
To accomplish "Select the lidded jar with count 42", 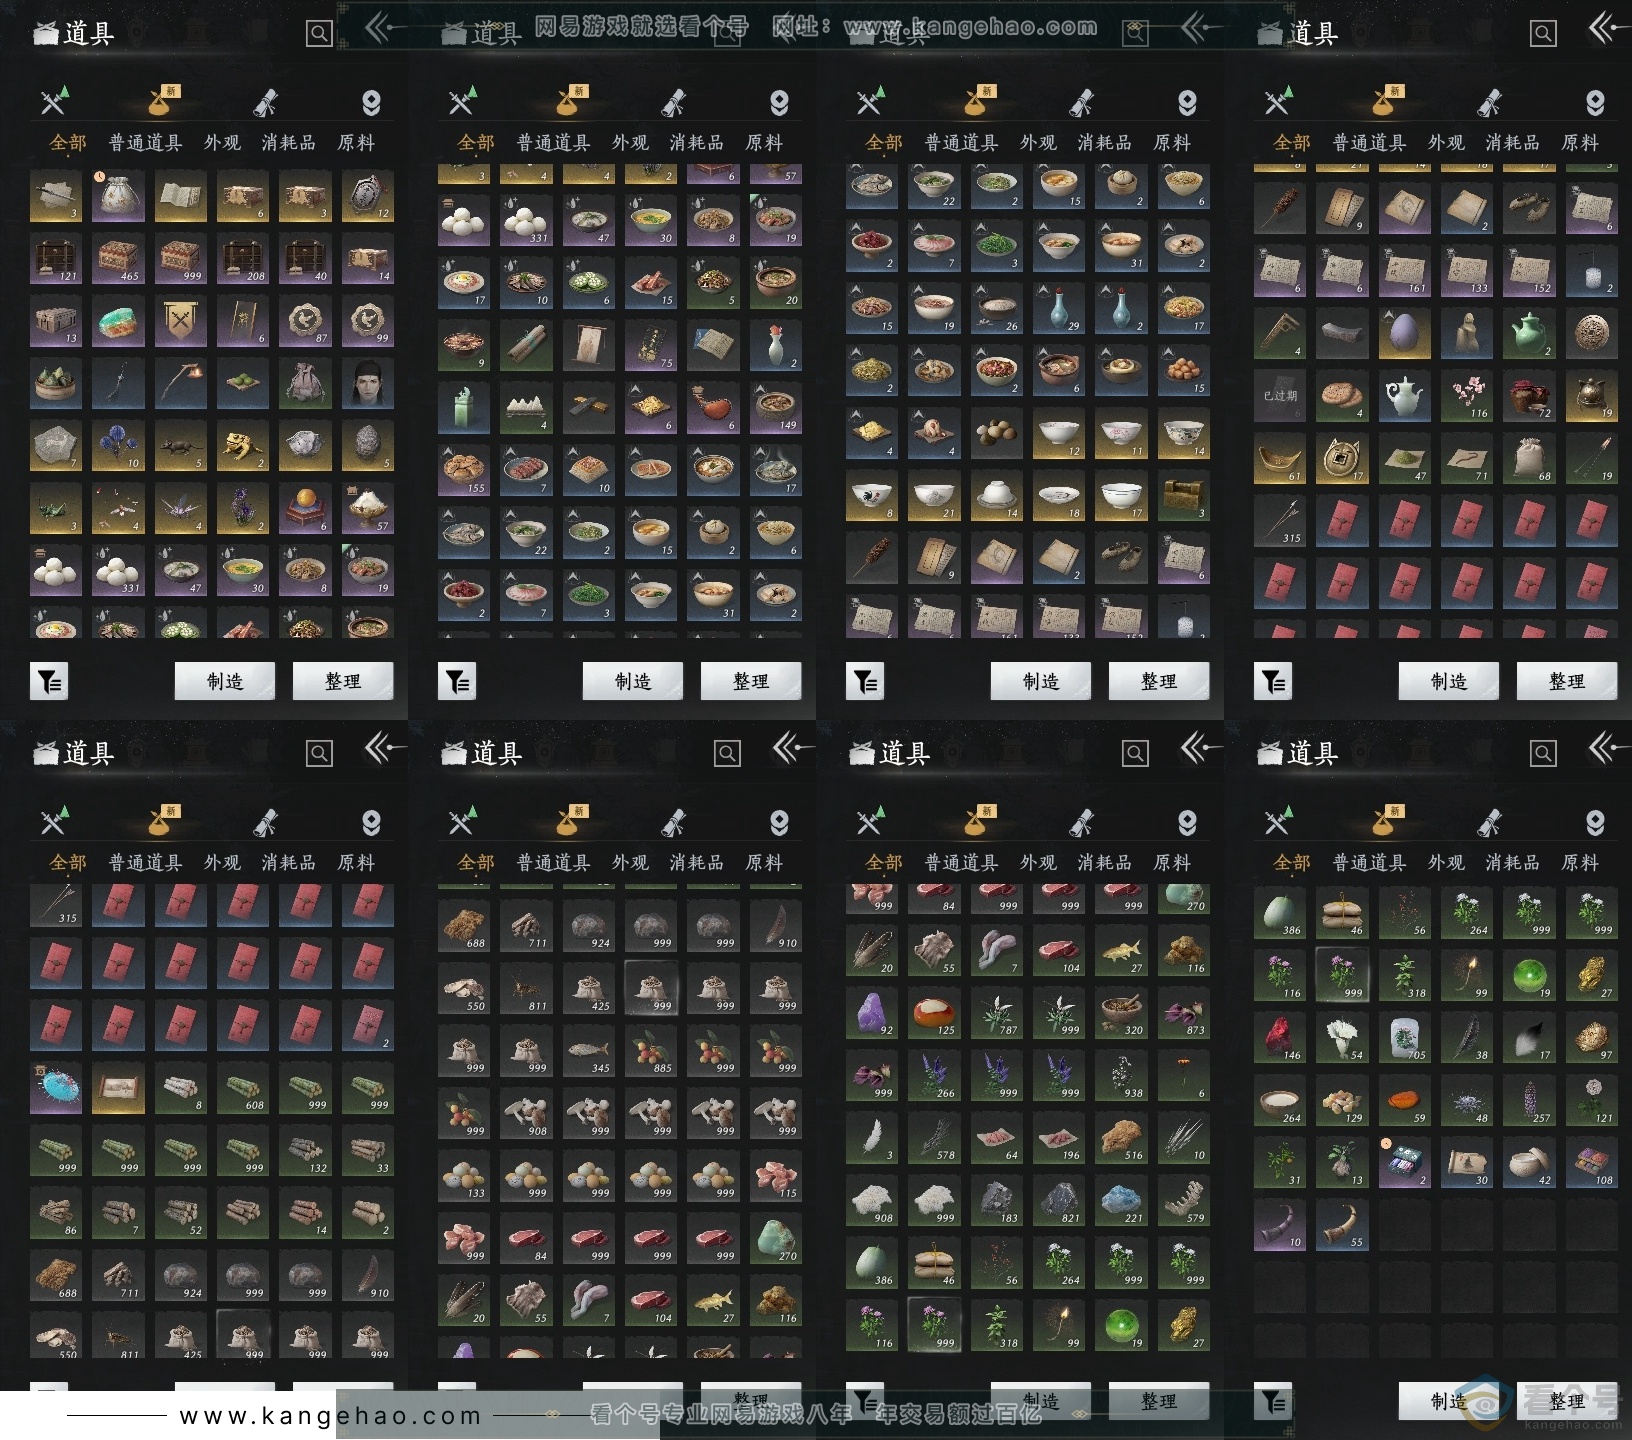I will [1529, 1162].
